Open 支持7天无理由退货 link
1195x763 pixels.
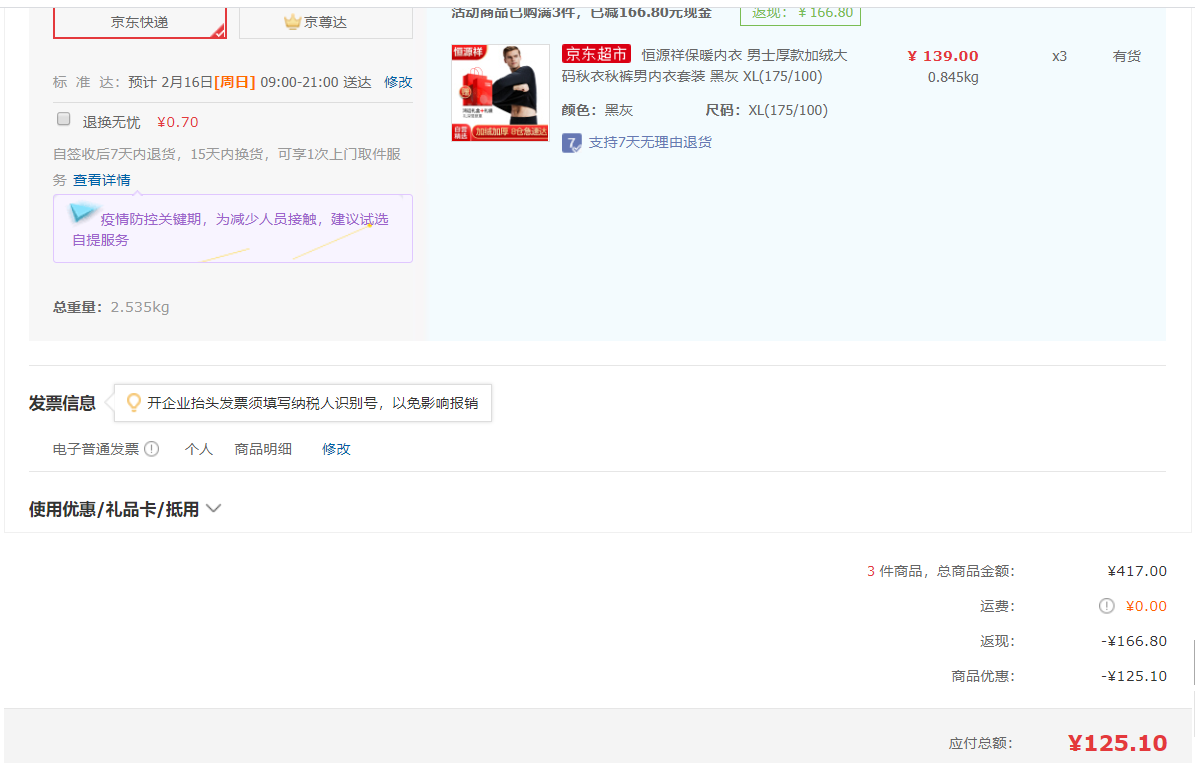click(x=650, y=143)
